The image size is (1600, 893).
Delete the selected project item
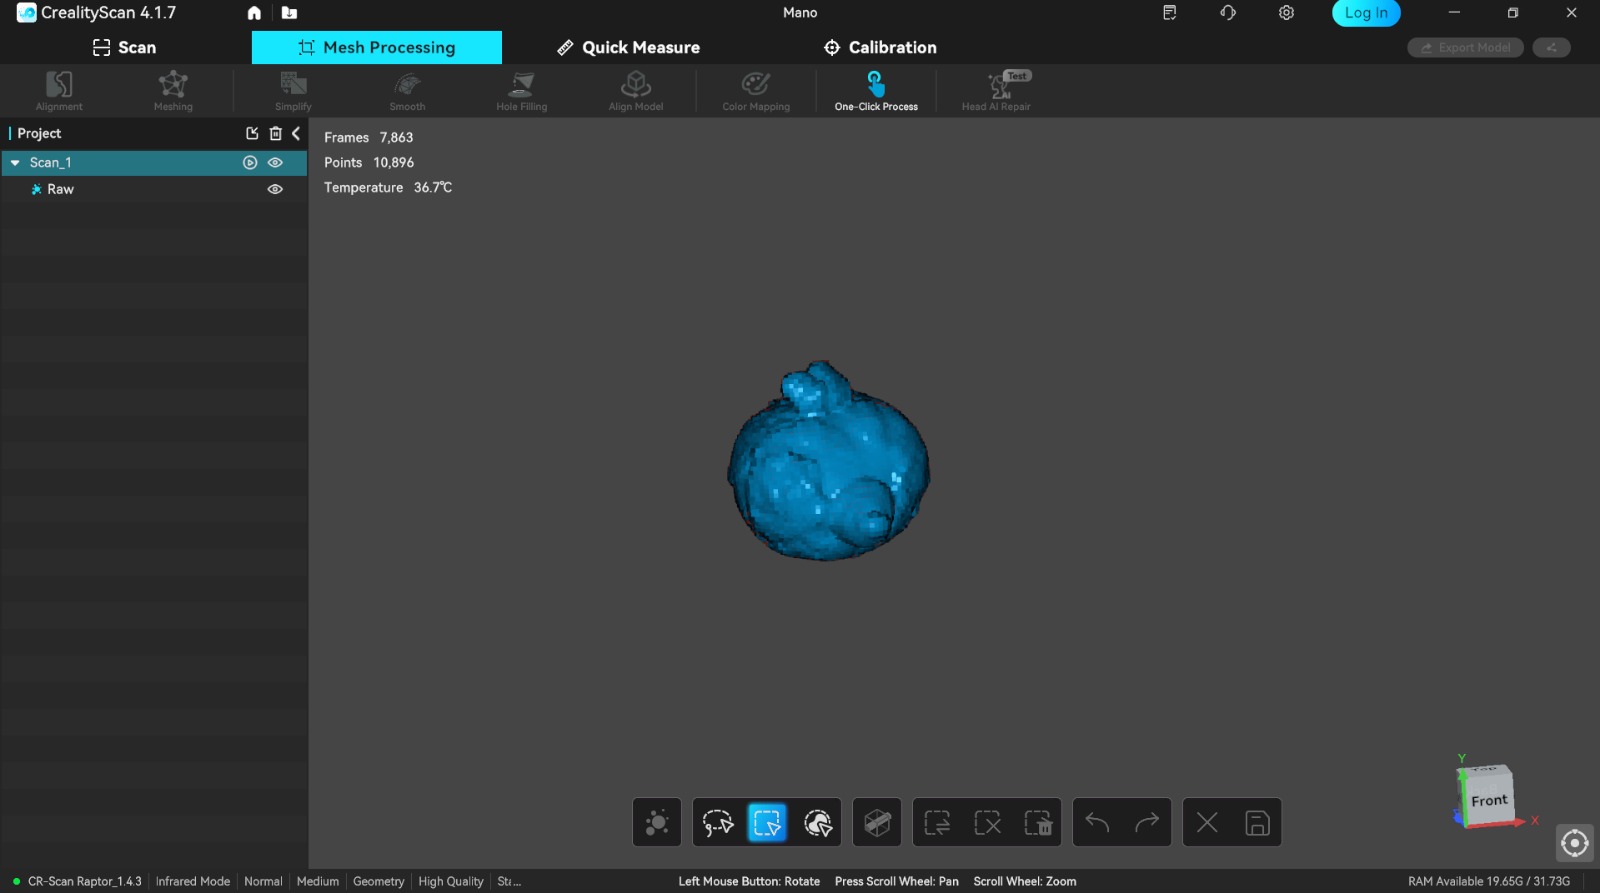(276, 133)
